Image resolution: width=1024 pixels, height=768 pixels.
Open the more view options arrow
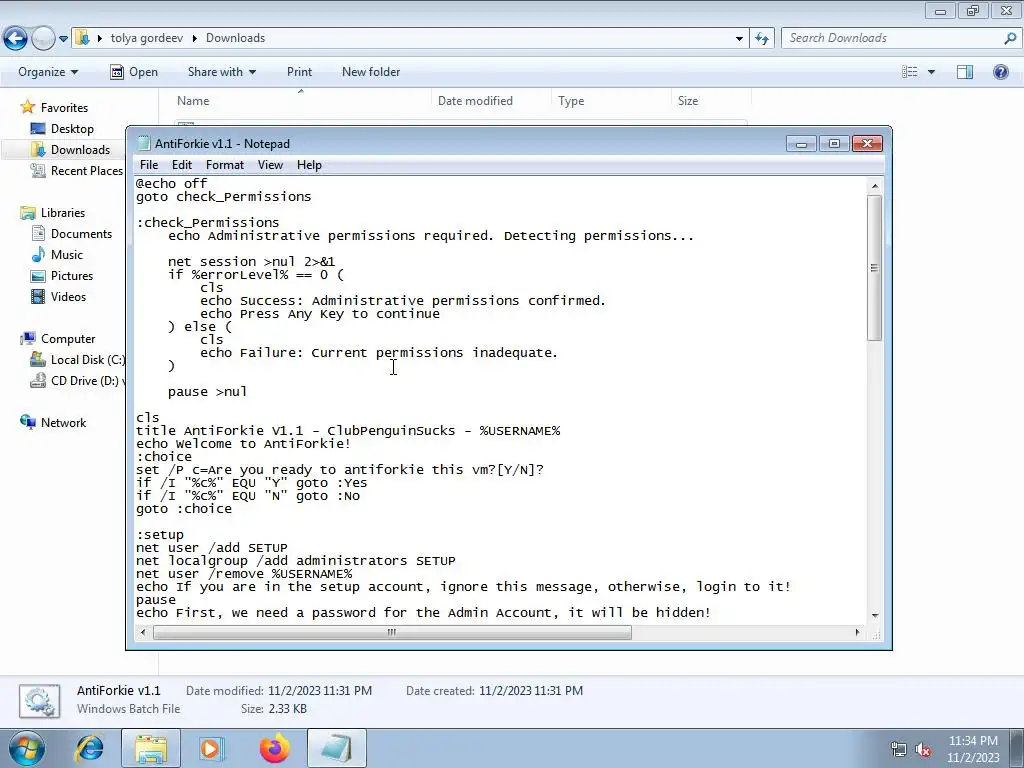931,72
